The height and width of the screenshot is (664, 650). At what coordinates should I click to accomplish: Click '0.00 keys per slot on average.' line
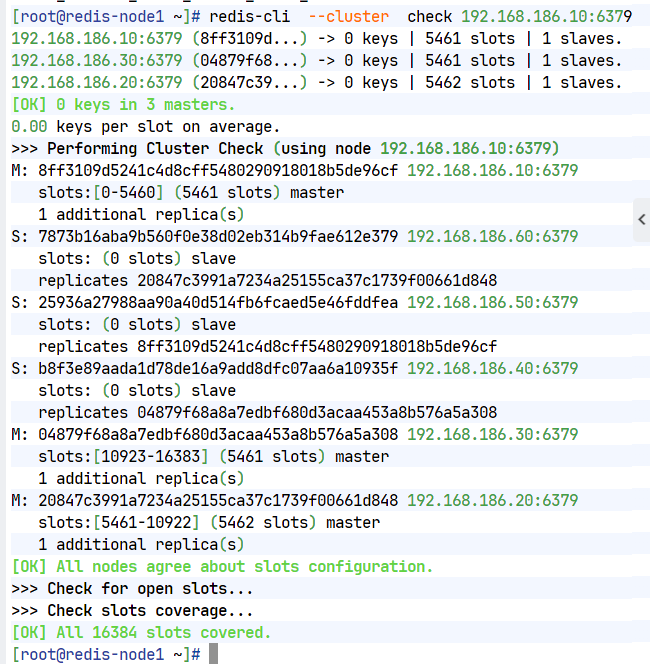click(145, 127)
